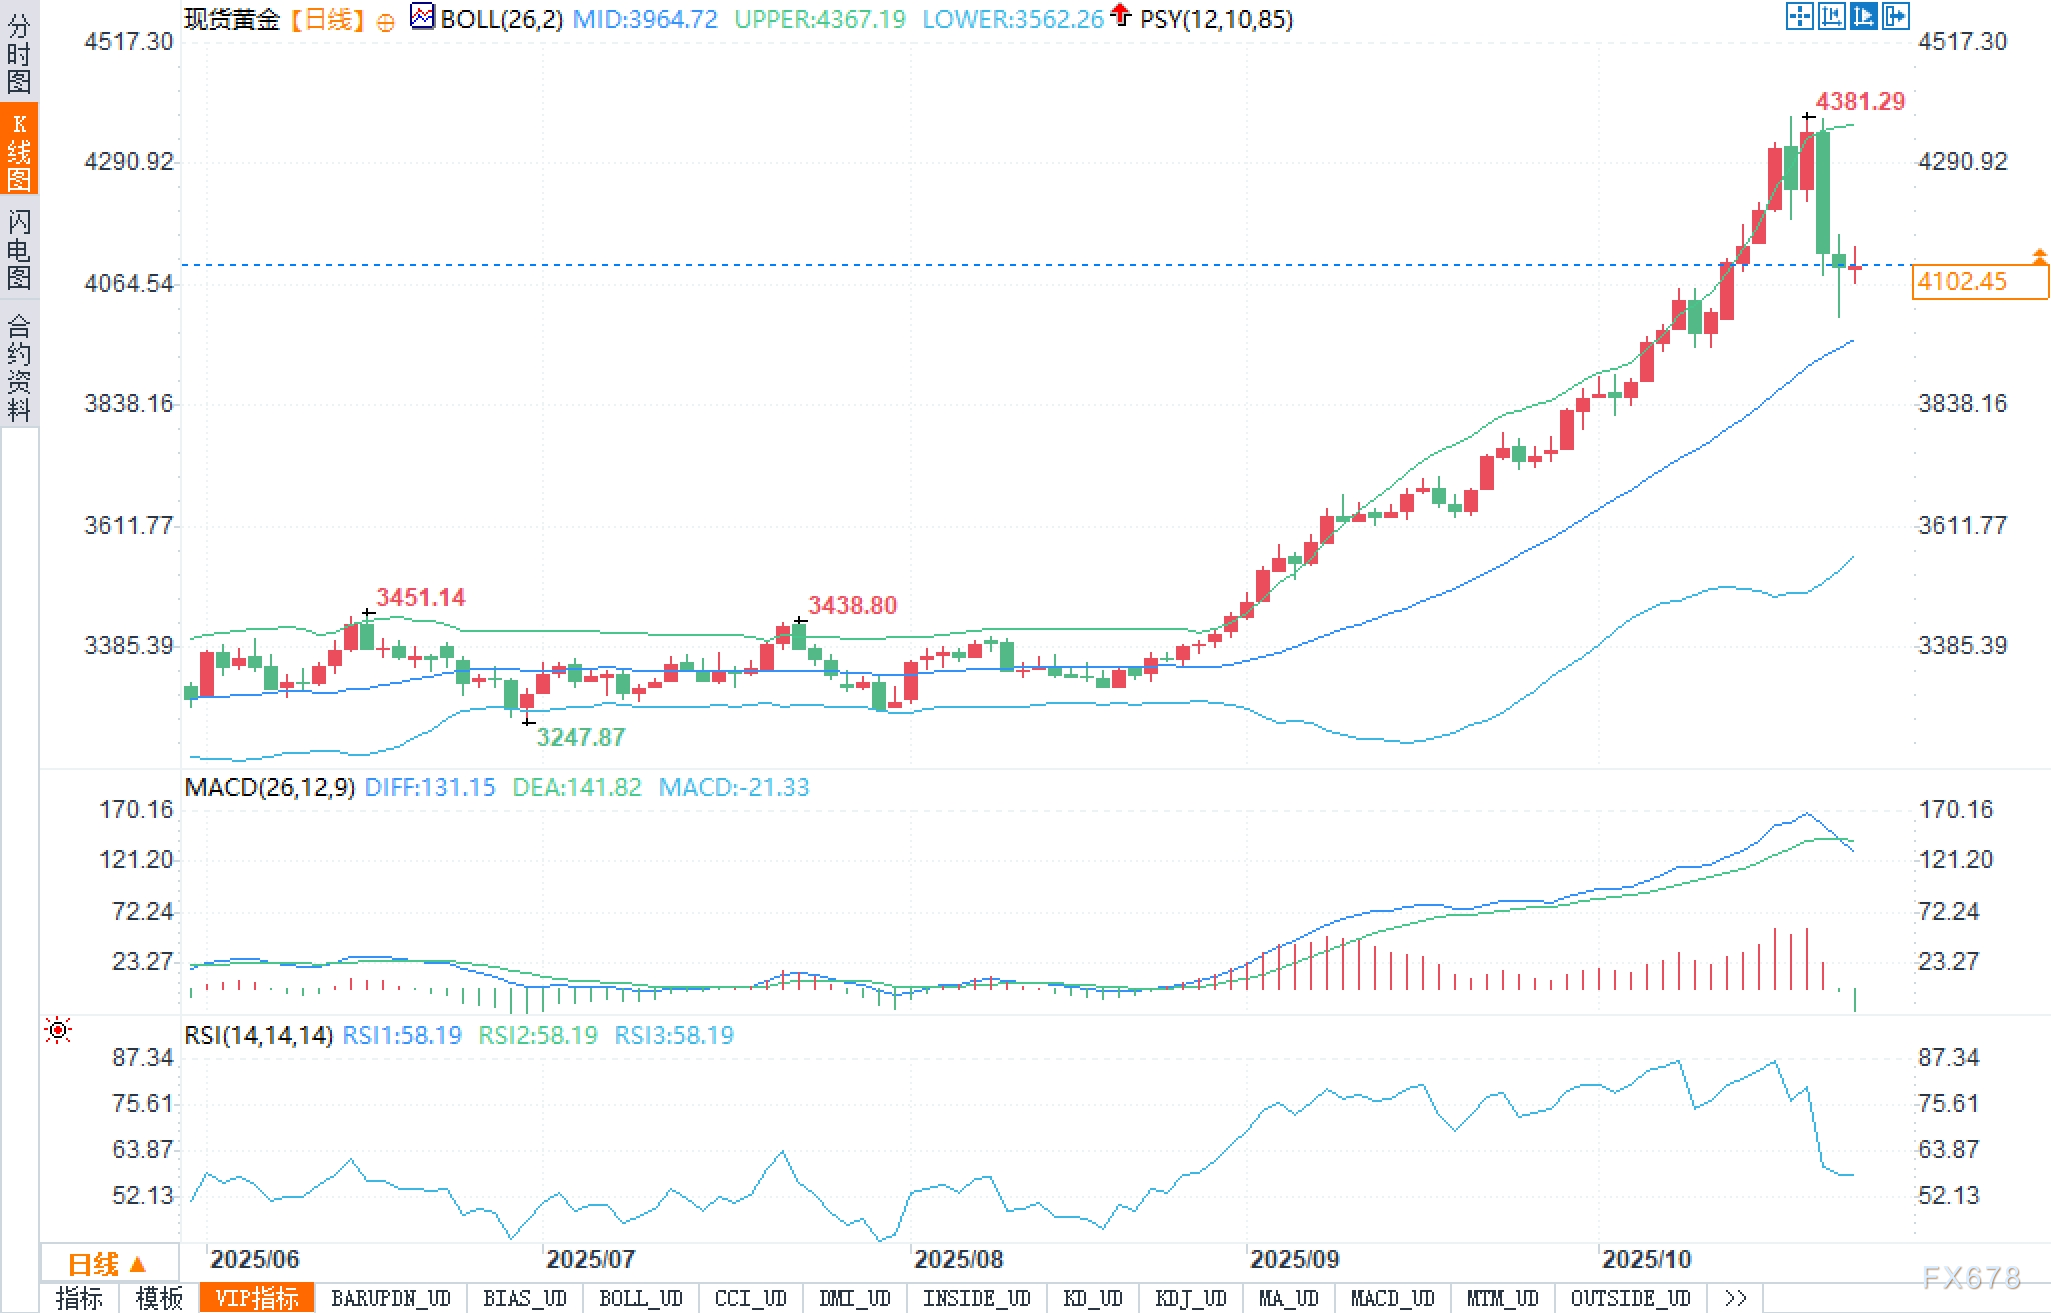Image resolution: width=2051 pixels, height=1313 pixels.
Task: Select the VIP指标 tab
Action: (x=257, y=1298)
